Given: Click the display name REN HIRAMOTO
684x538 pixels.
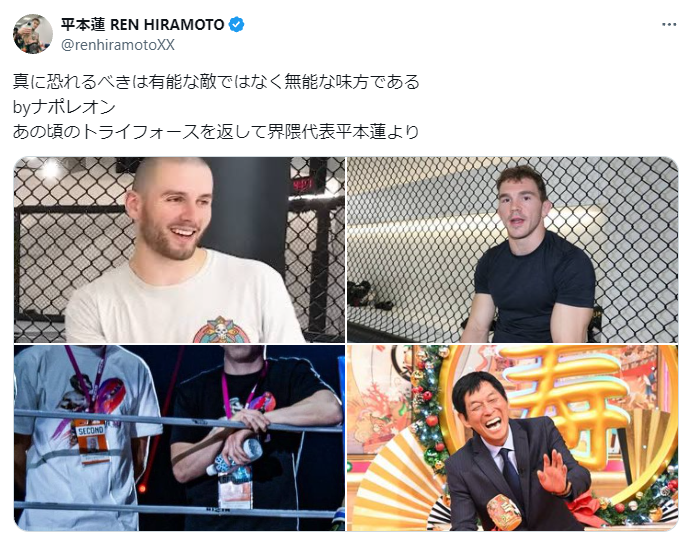Looking at the screenshot, I should (x=167, y=25).
